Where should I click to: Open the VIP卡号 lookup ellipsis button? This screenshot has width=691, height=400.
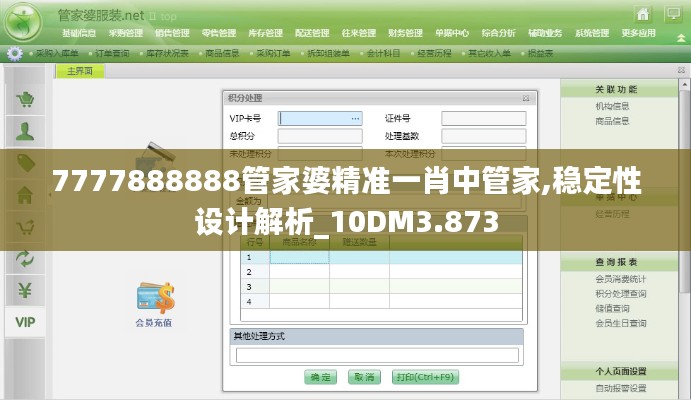[355, 118]
